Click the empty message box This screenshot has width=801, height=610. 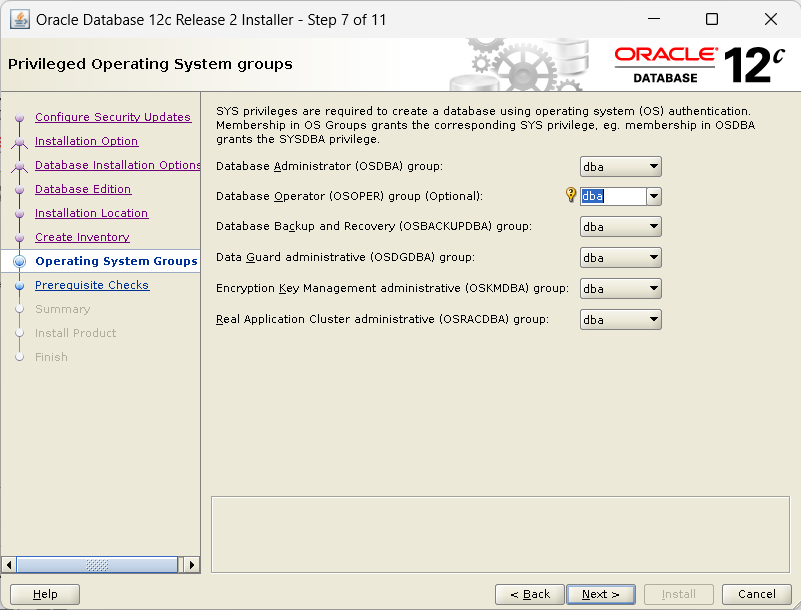tap(500, 534)
